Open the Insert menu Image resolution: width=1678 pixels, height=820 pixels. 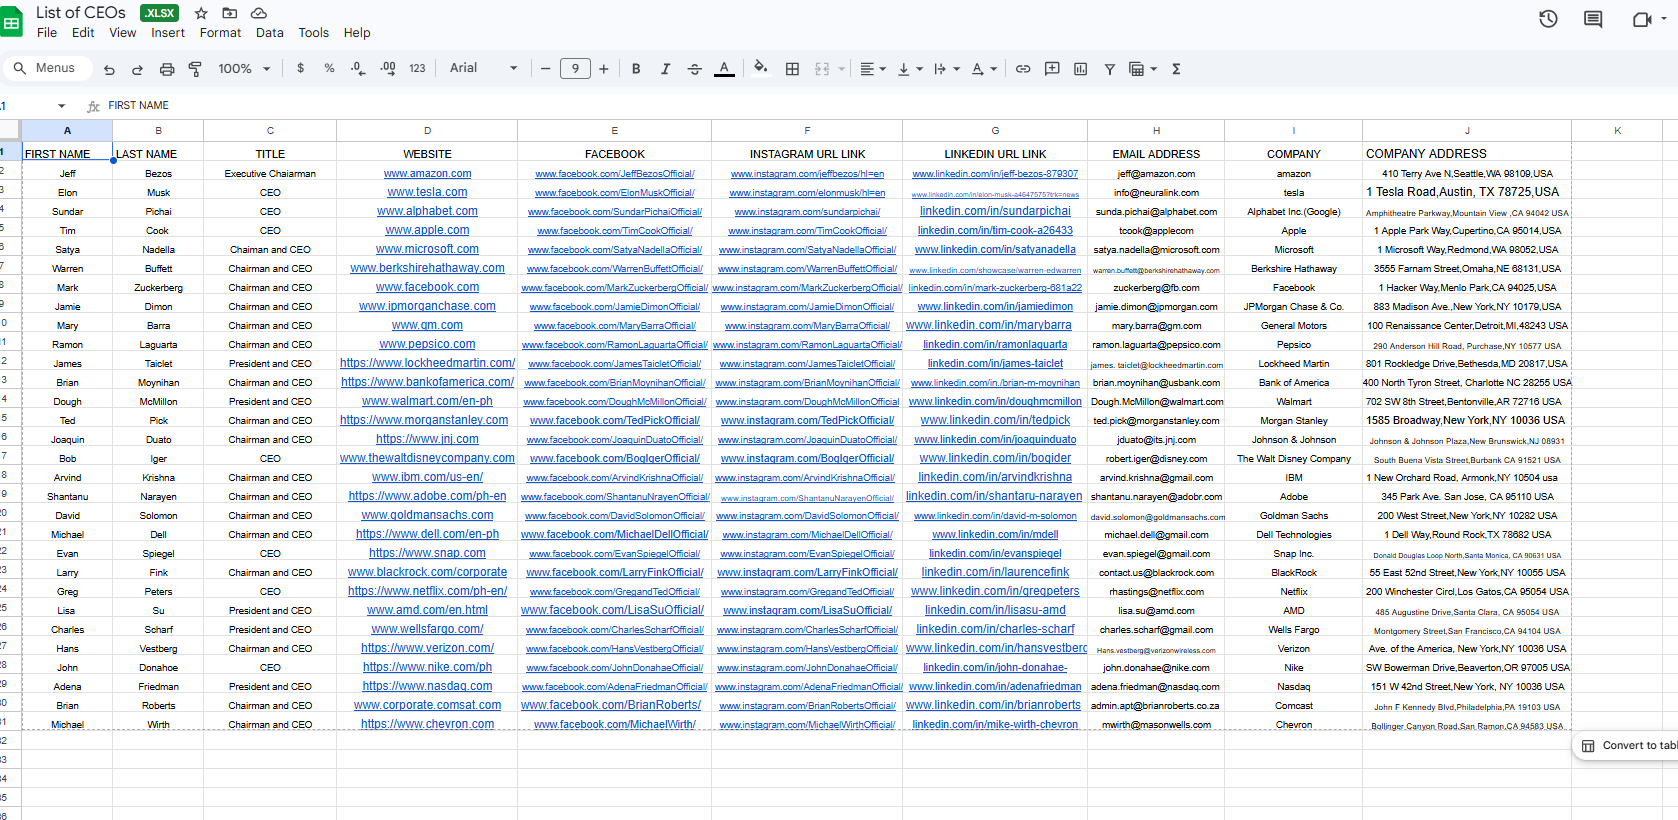[x=168, y=33]
